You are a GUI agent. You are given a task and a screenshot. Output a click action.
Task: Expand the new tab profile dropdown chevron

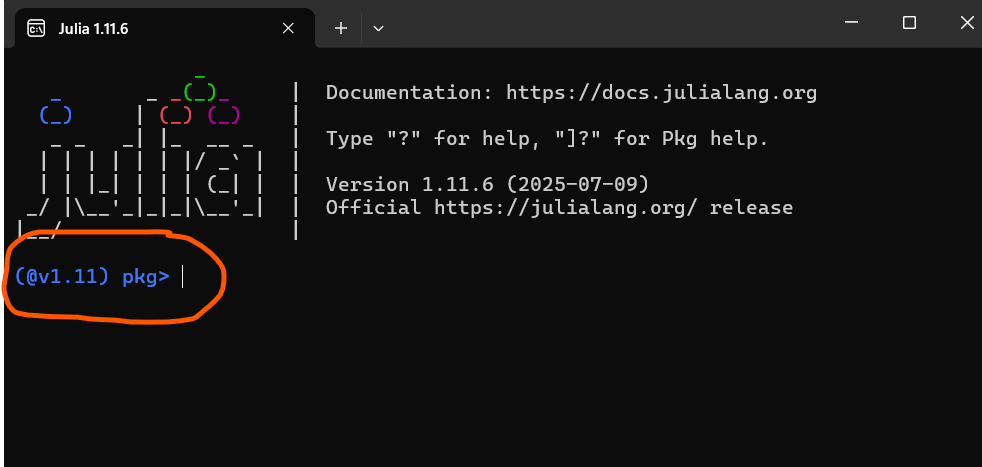point(378,28)
